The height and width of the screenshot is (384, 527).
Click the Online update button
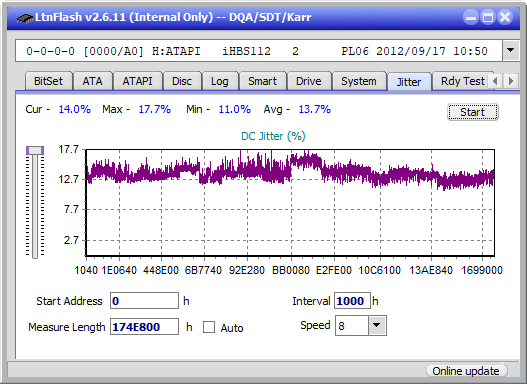(x=466, y=371)
